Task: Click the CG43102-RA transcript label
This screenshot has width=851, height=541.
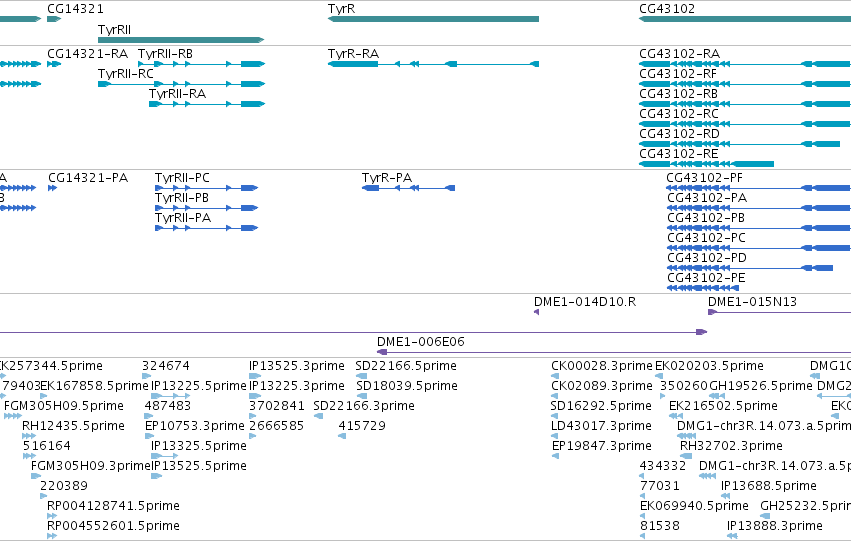Action: [679, 54]
